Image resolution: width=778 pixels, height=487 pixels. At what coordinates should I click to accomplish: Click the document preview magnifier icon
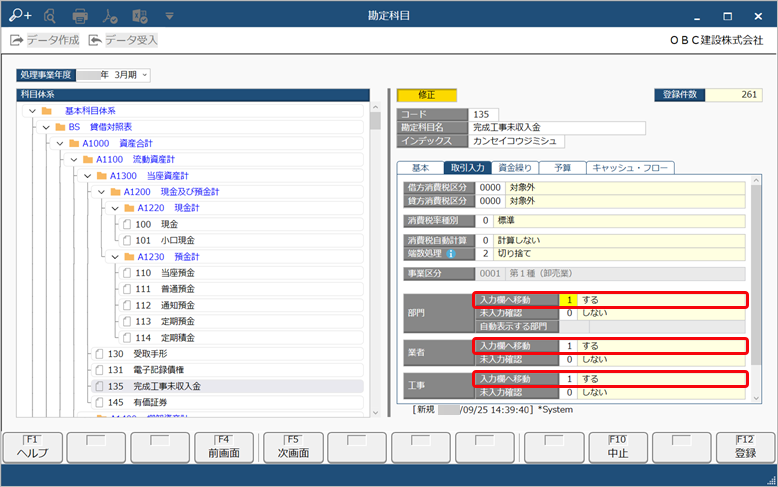click(49, 16)
